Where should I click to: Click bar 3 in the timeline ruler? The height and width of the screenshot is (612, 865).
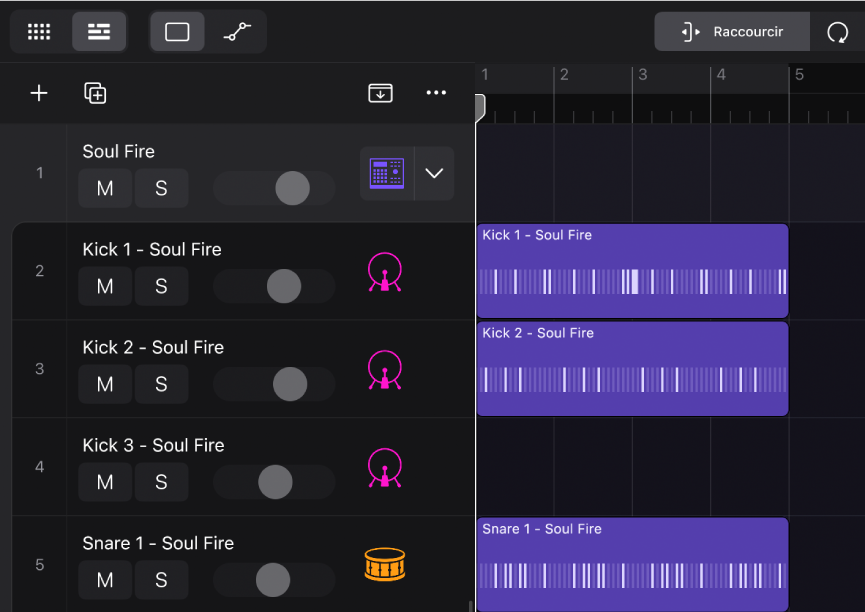645,74
